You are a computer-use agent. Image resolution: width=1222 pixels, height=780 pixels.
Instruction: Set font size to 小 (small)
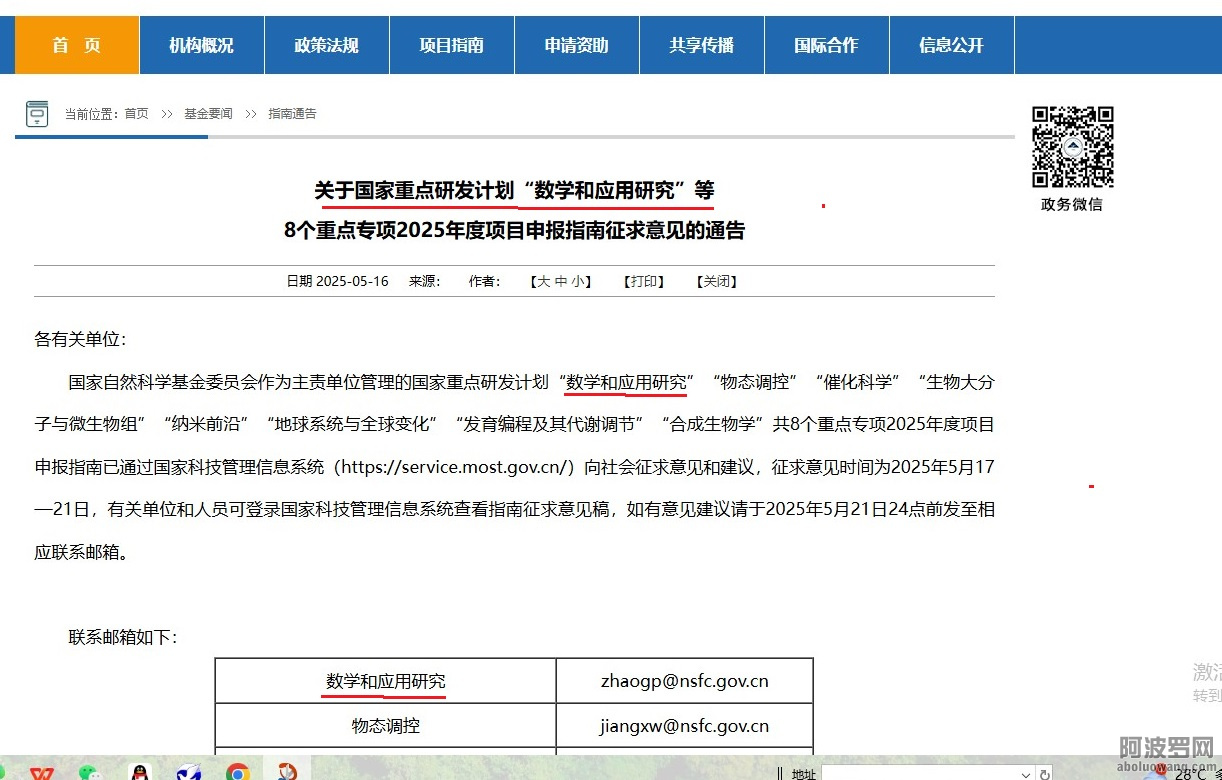point(578,282)
